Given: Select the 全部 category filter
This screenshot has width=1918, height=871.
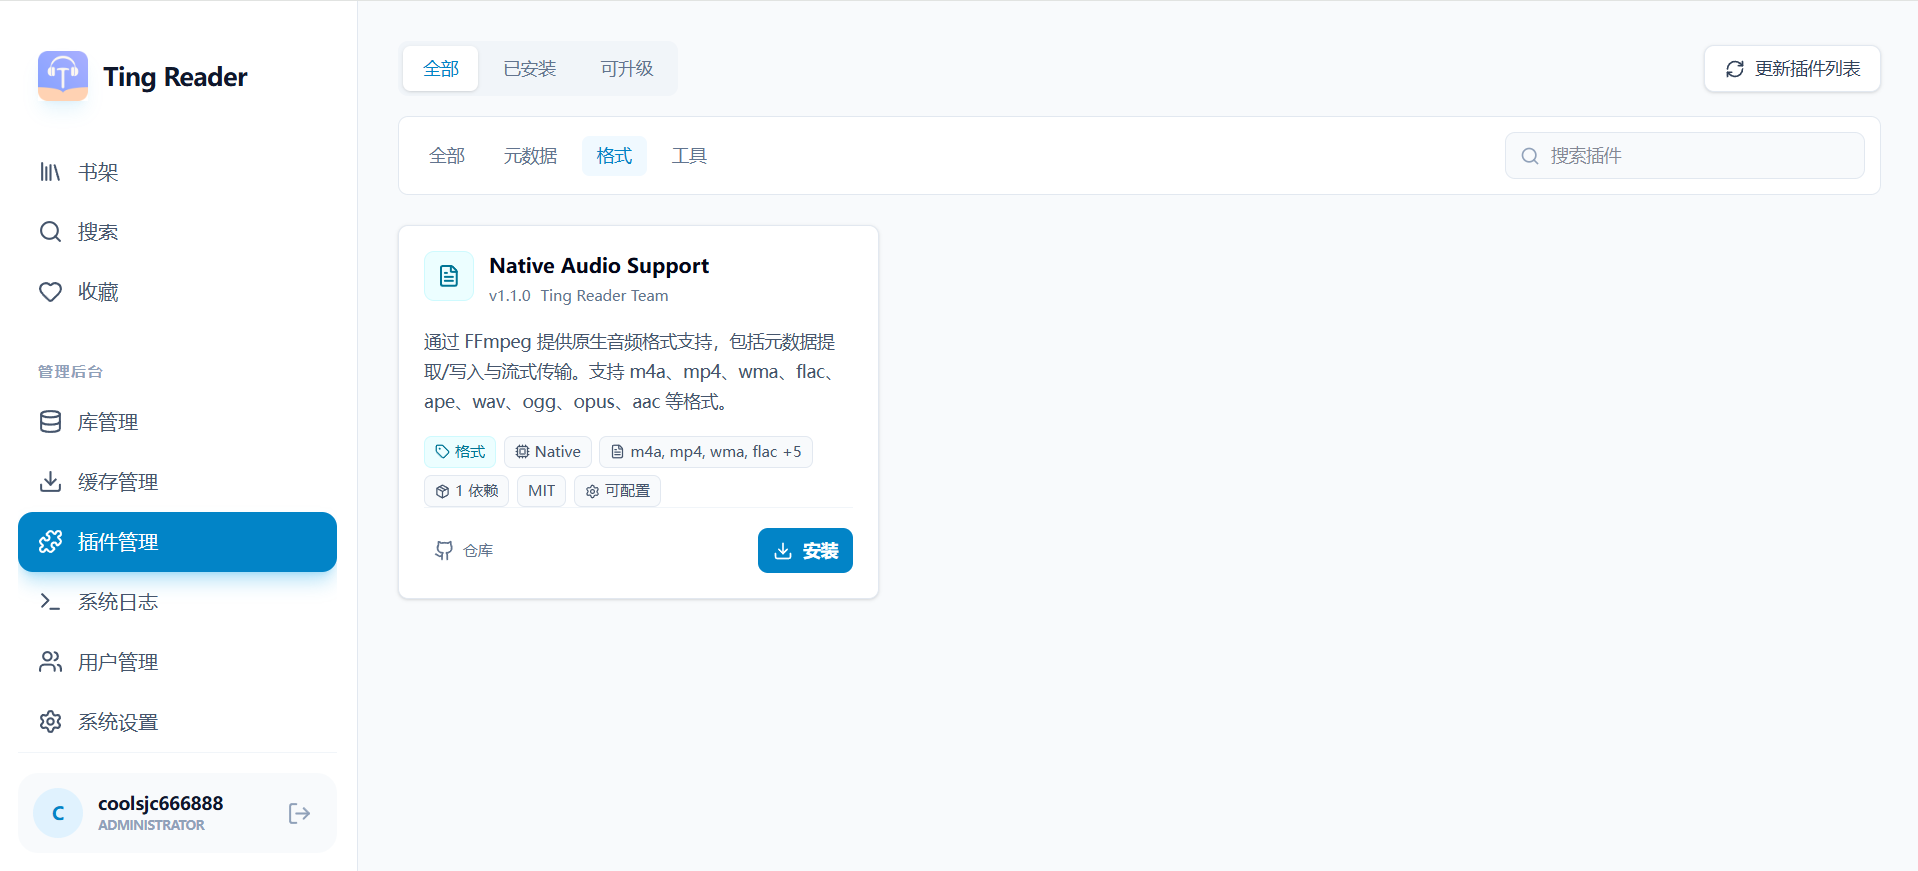Looking at the screenshot, I should (447, 156).
